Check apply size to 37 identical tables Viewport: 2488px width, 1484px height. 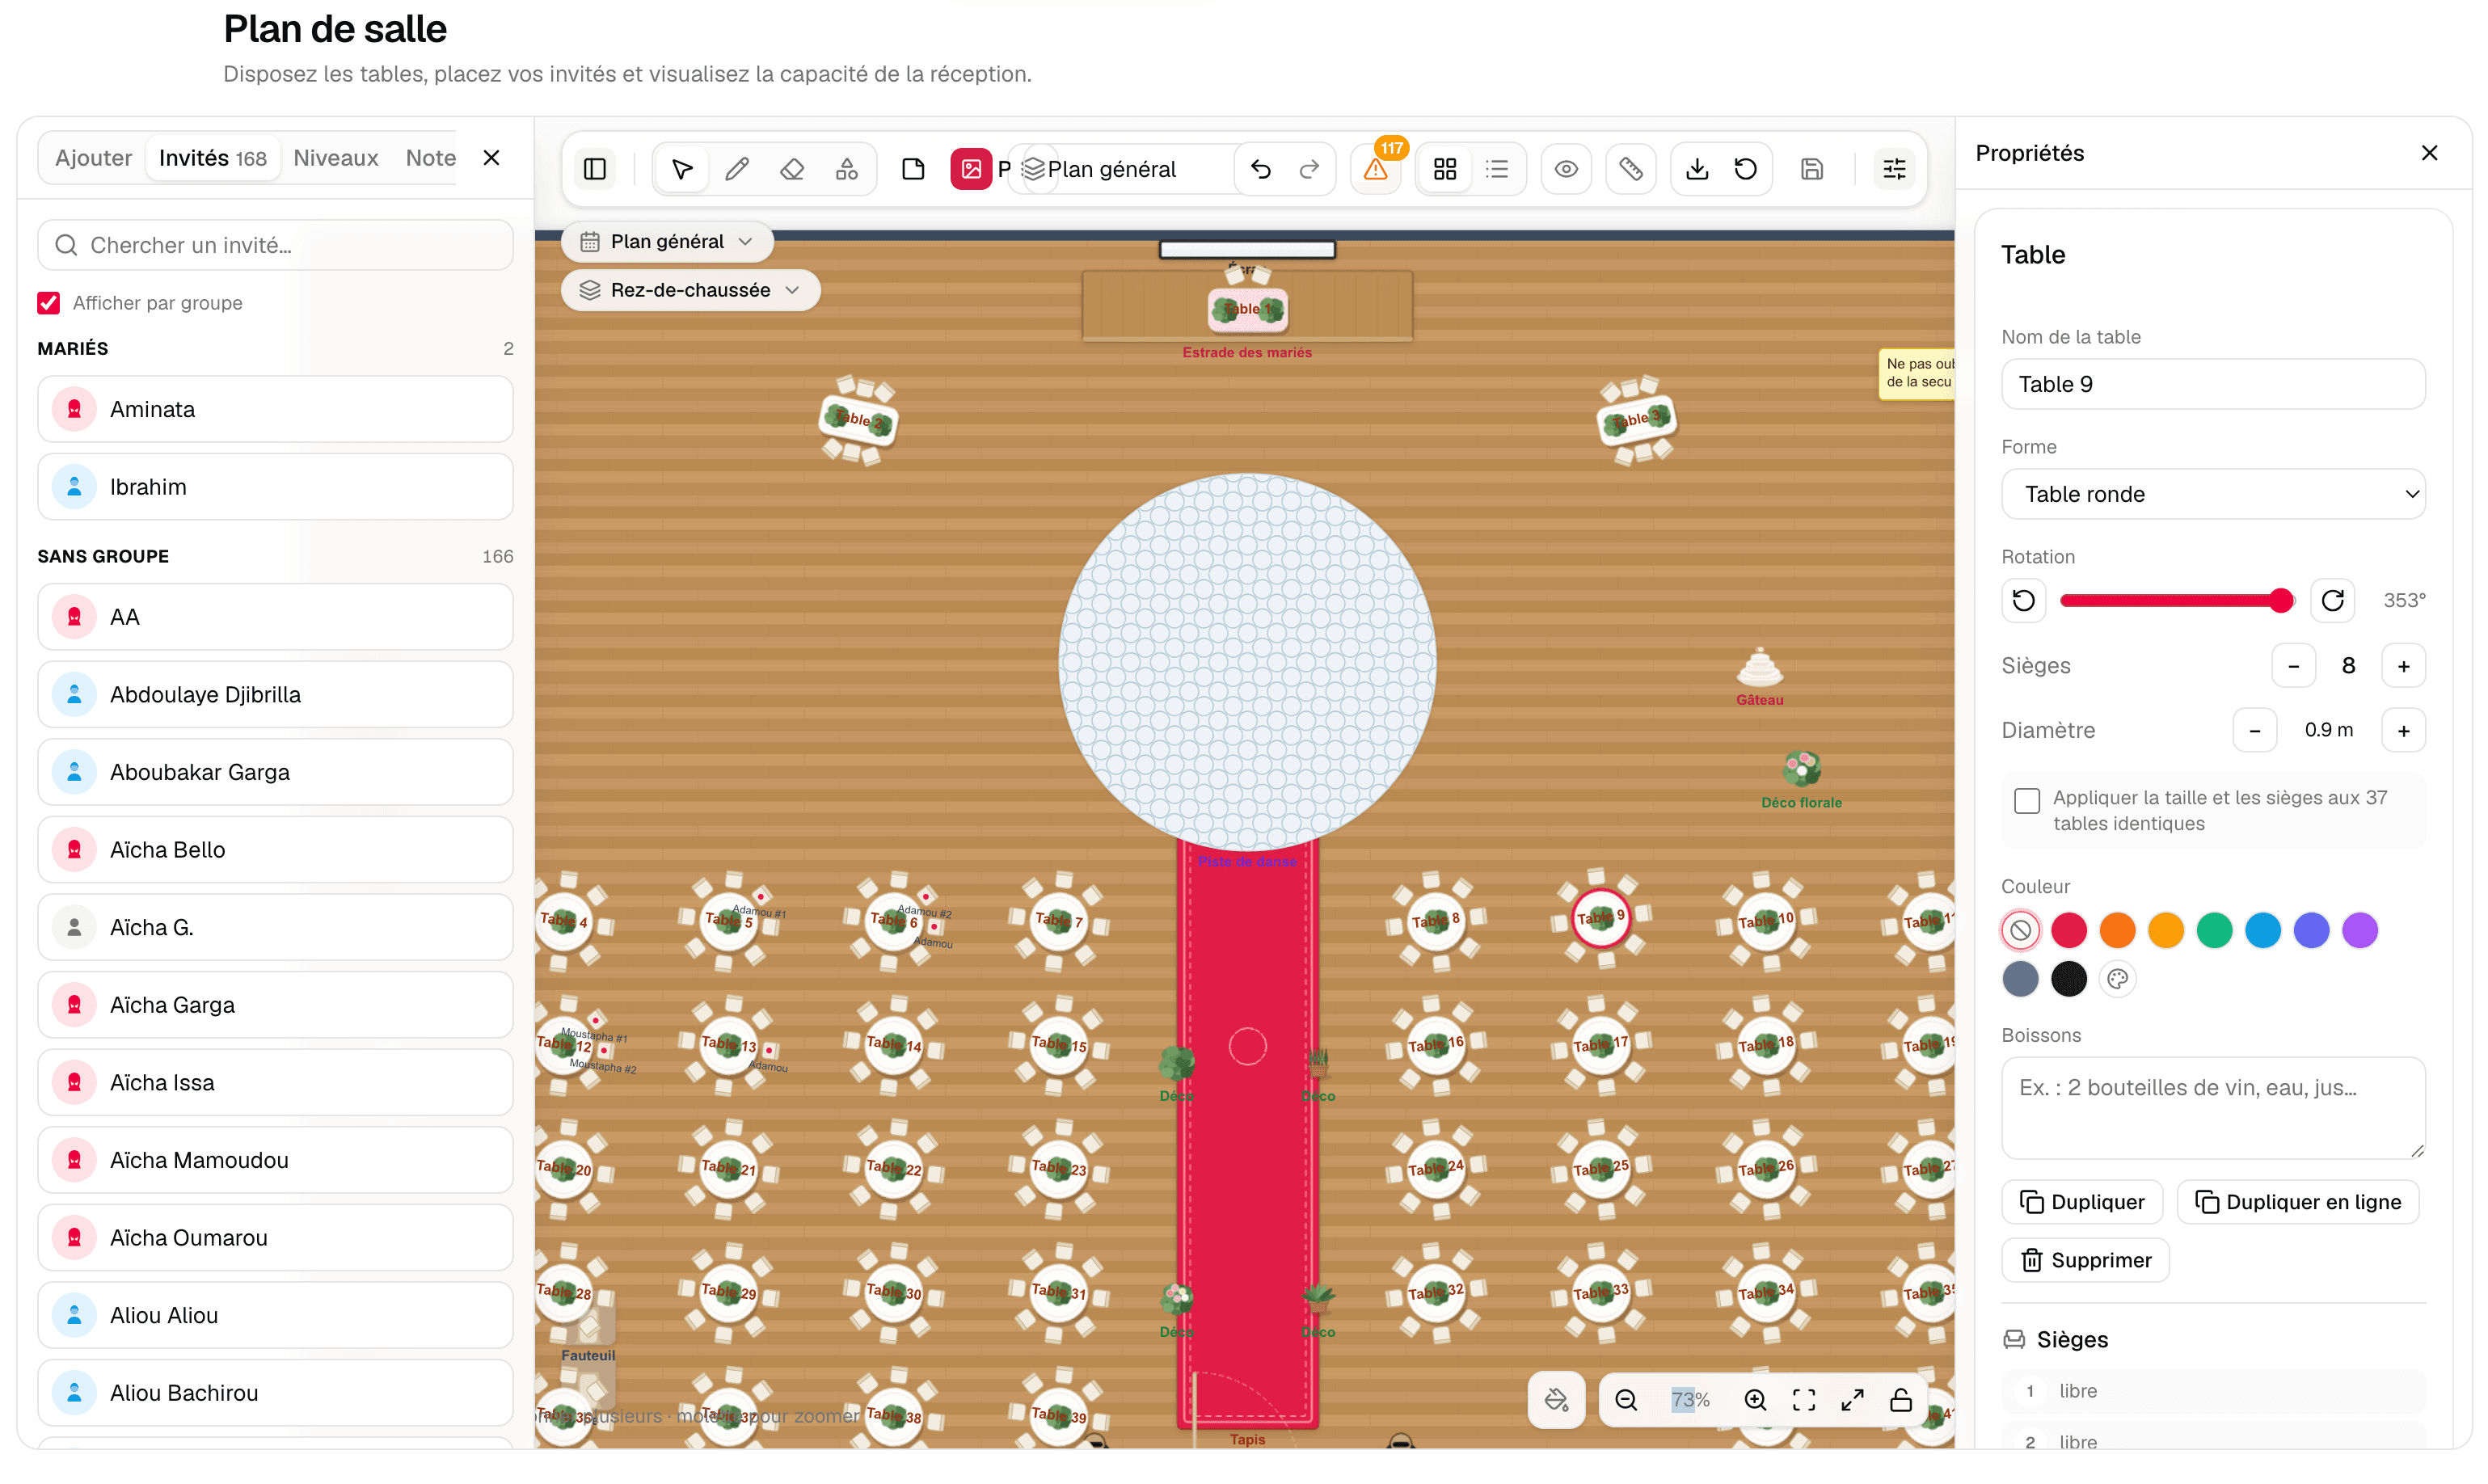[2027, 800]
